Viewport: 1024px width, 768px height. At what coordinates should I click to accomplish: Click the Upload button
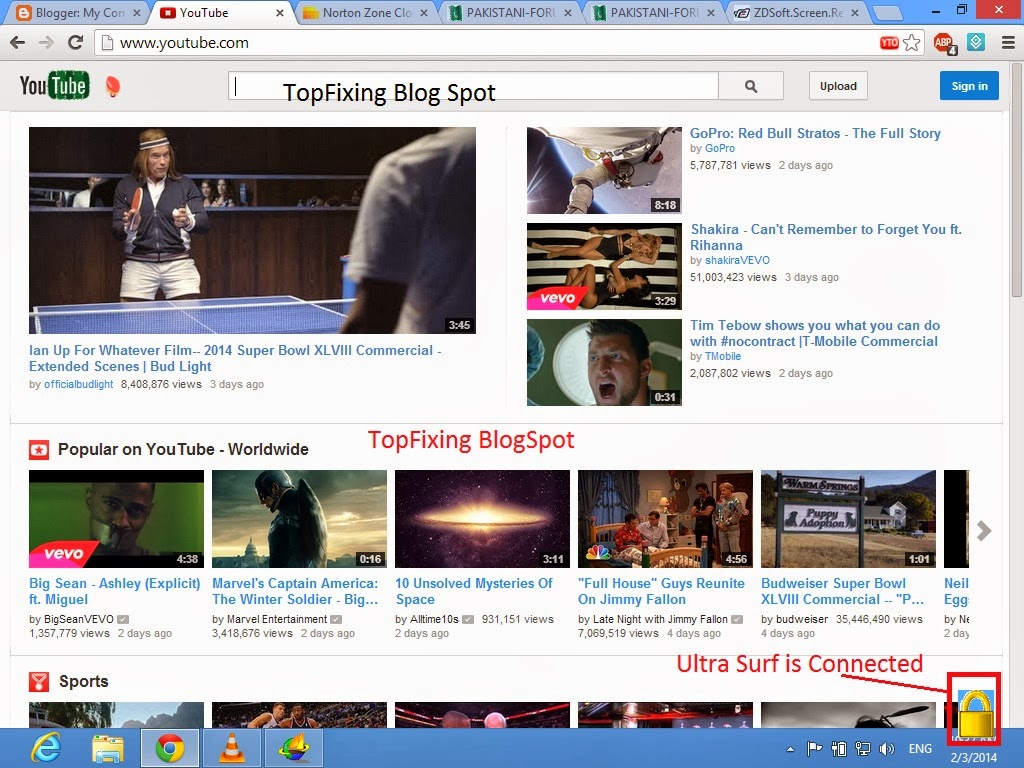[838, 86]
